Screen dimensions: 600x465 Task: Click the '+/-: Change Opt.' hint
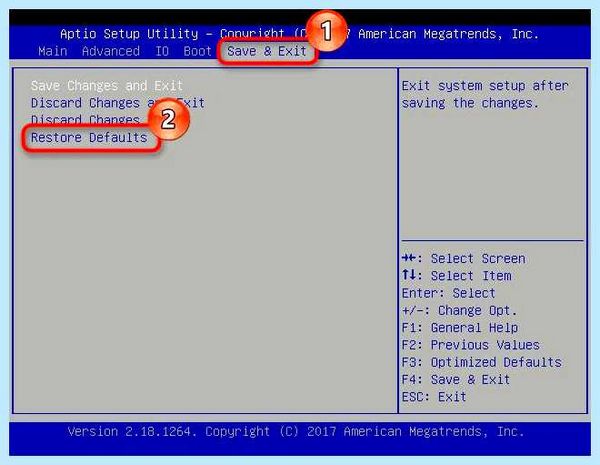pyautogui.click(x=459, y=310)
